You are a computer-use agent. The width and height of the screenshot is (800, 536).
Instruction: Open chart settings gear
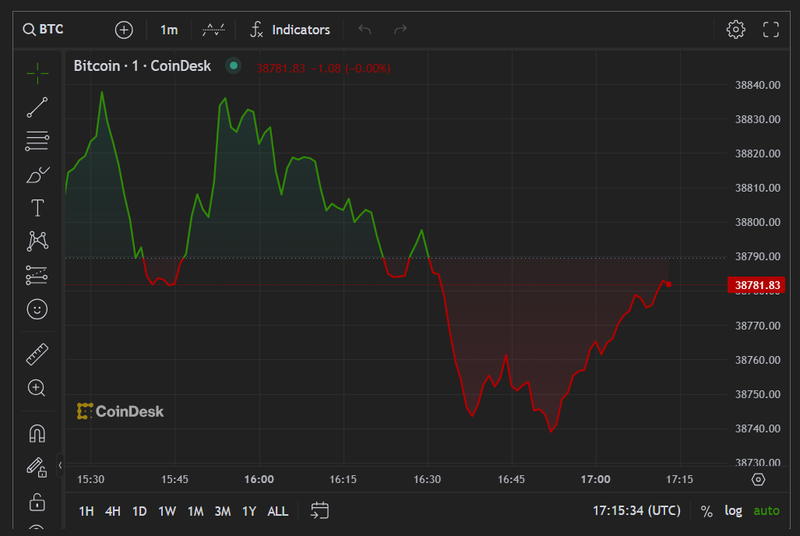click(735, 30)
